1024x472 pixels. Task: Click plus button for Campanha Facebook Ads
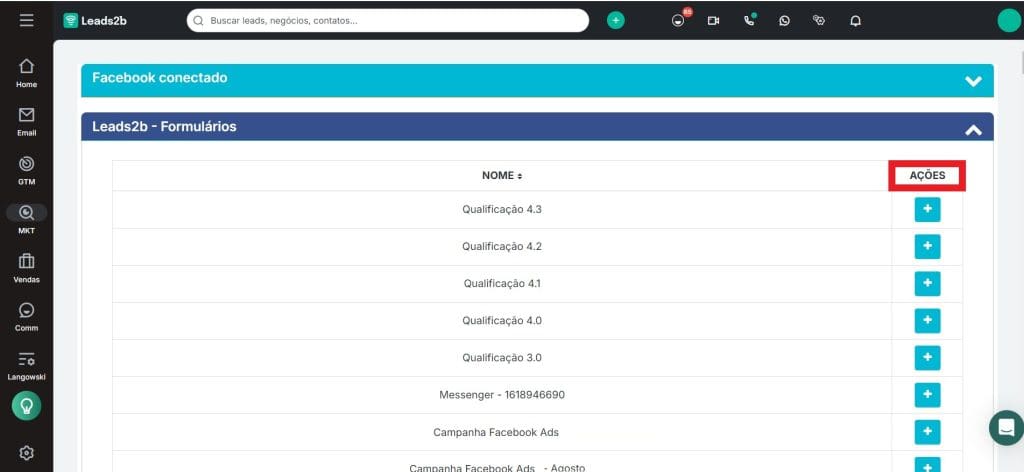coord(927,432)
